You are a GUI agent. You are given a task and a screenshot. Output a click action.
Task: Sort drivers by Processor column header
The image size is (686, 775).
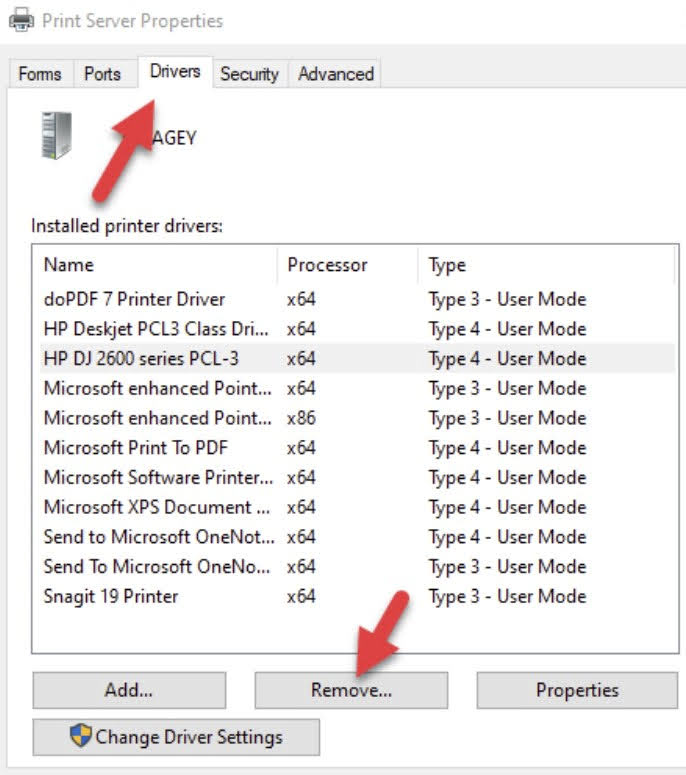[348, 265]
